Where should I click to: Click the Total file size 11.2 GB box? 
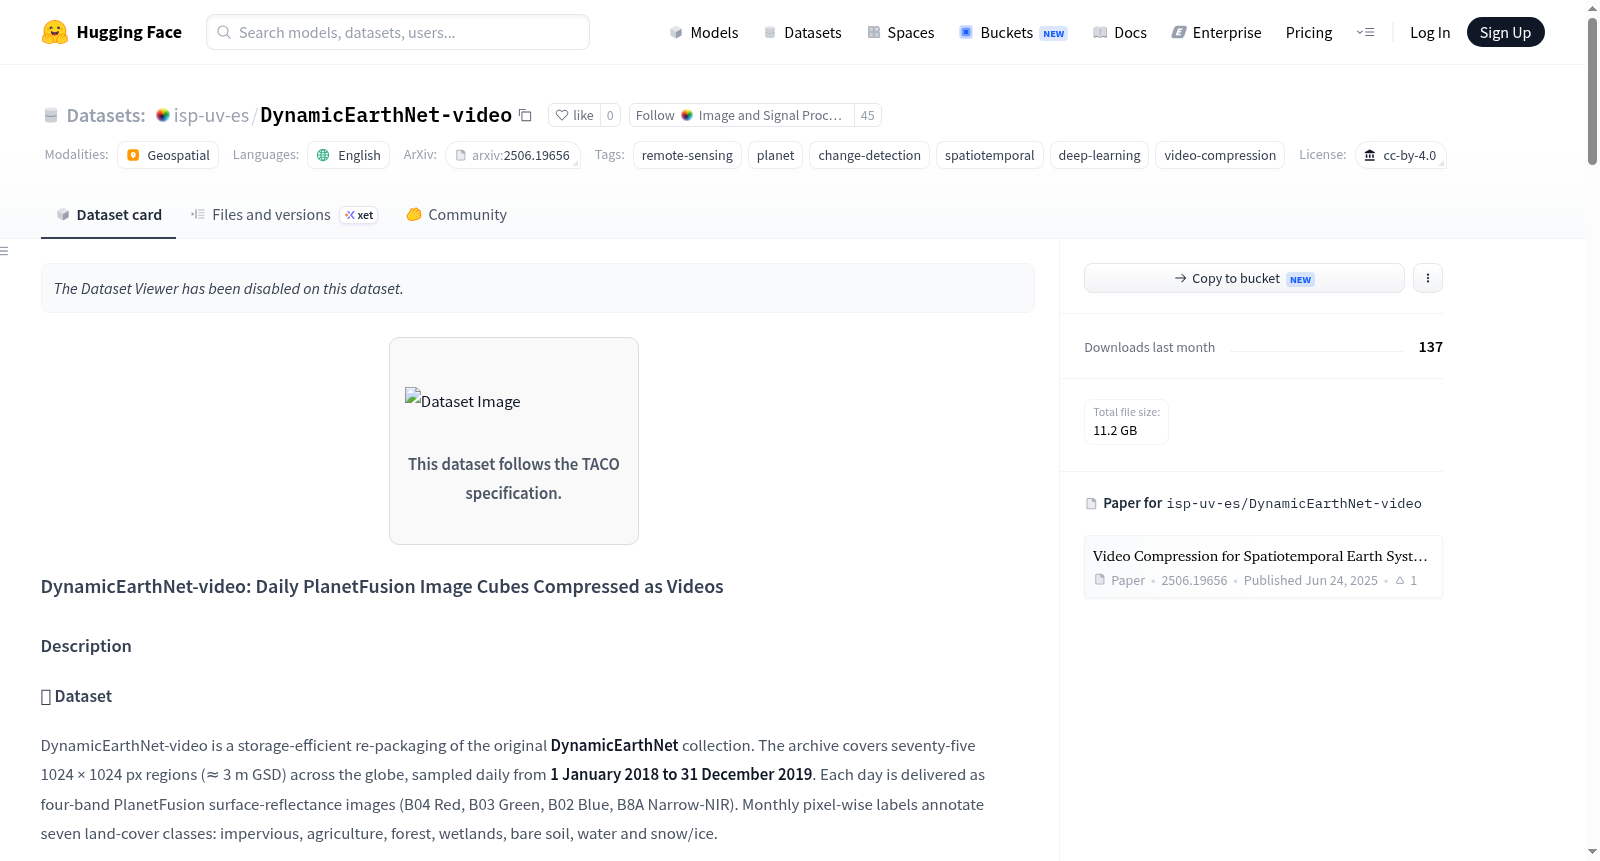click(1126, 421)
